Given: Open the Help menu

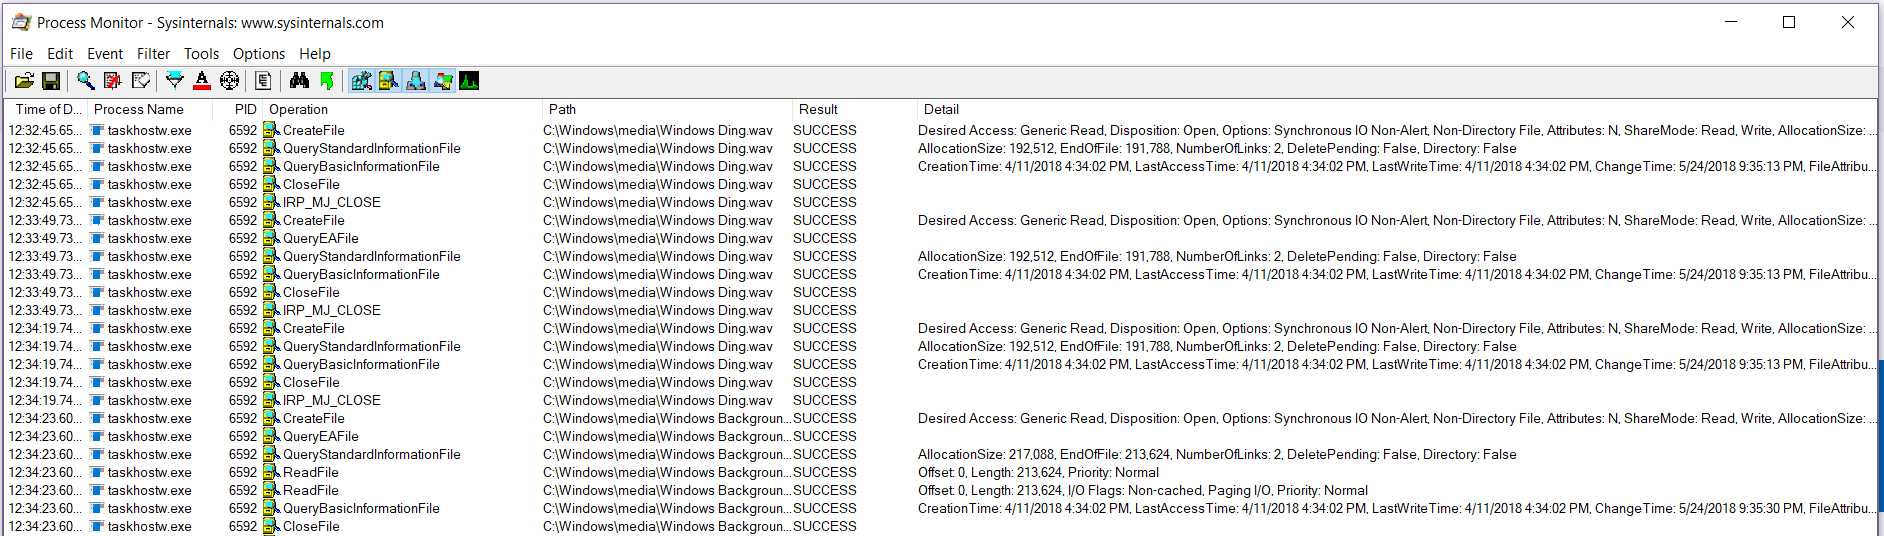Looking at the screenshot, I should pos(315,54).
